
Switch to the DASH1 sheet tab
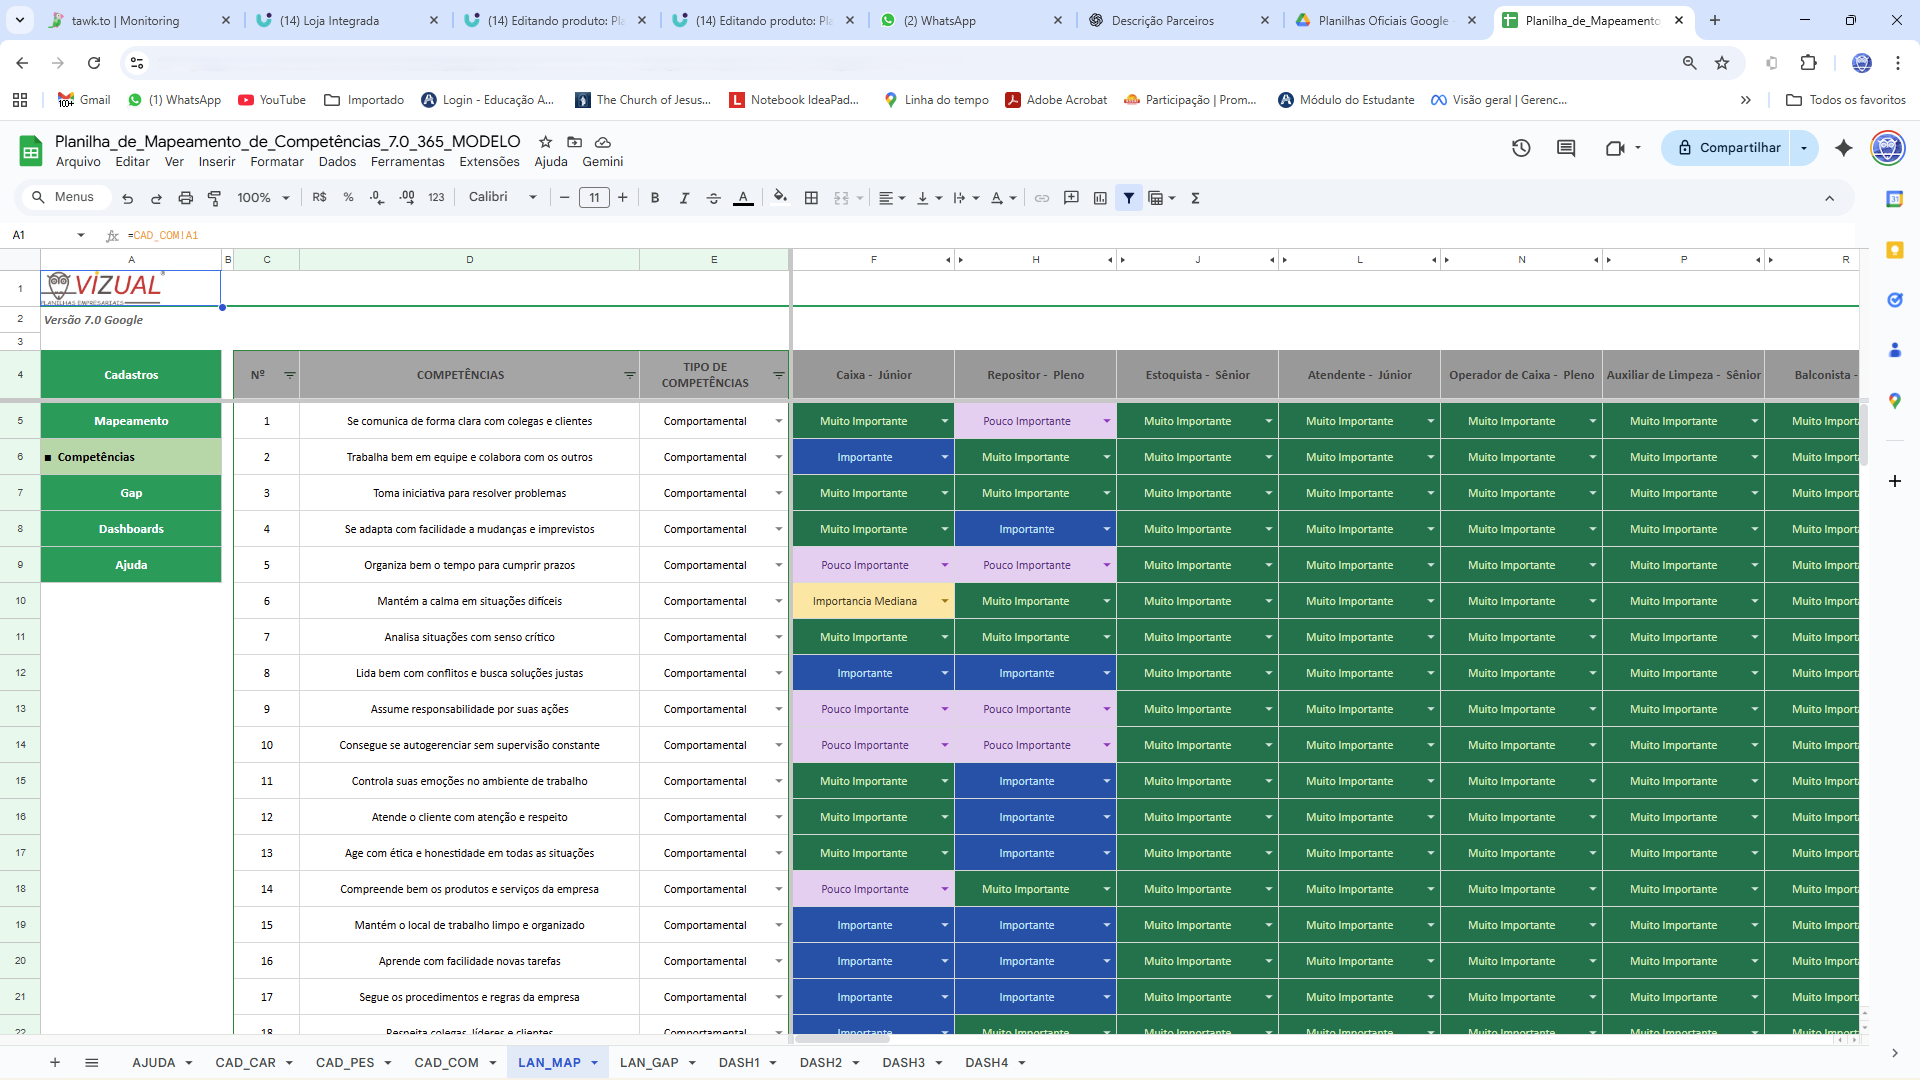click(740, 1063)
